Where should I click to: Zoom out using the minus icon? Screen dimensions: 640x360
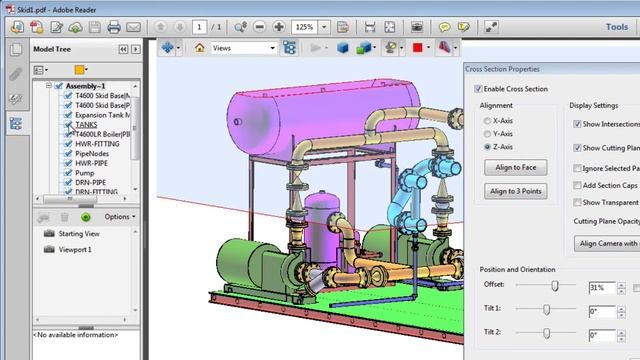[260, 27]
